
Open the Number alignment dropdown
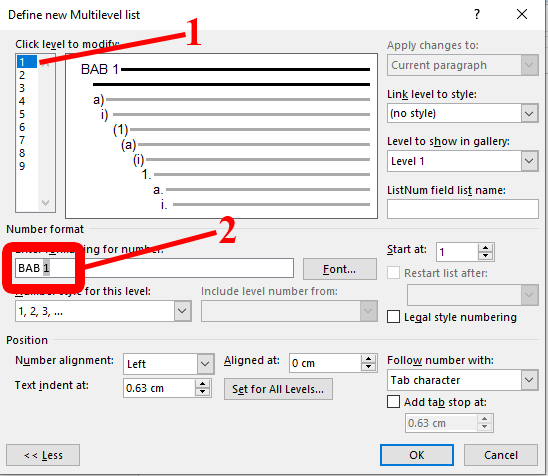[x=168, y=364]
